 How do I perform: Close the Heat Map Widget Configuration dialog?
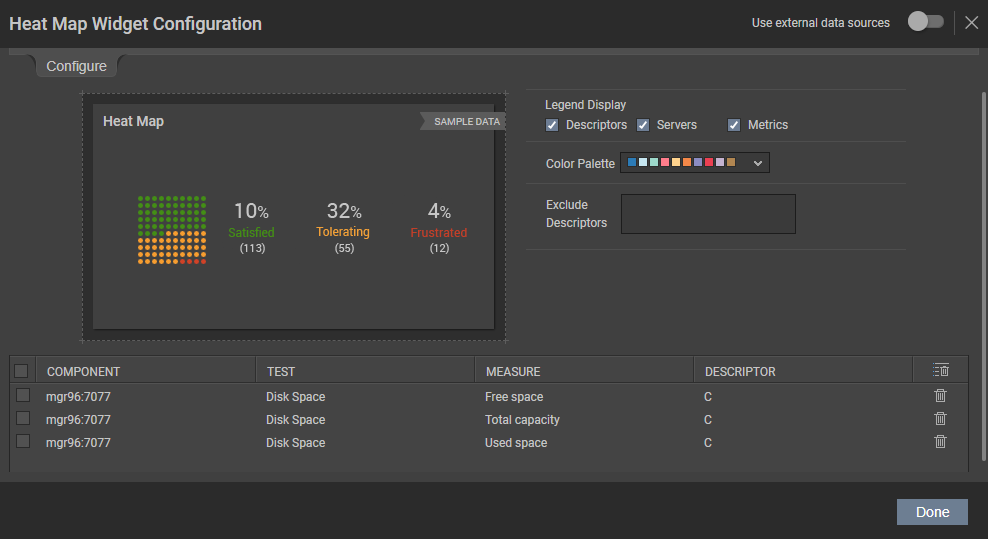point(972,23)
